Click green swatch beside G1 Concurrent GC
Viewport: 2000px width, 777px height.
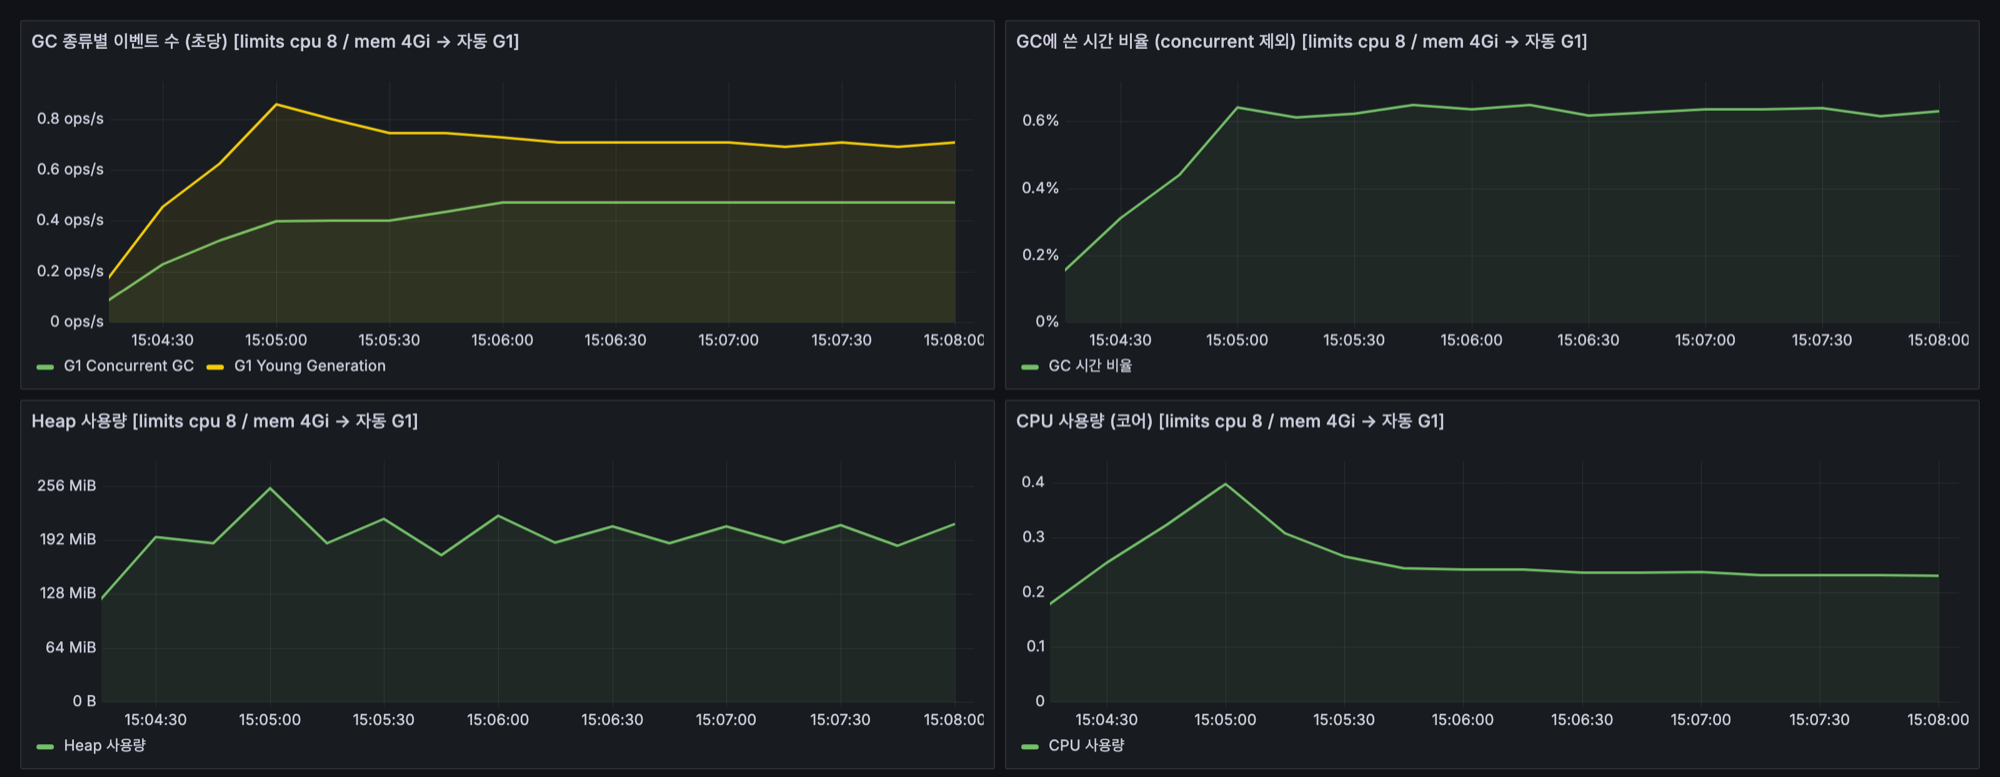45,367
